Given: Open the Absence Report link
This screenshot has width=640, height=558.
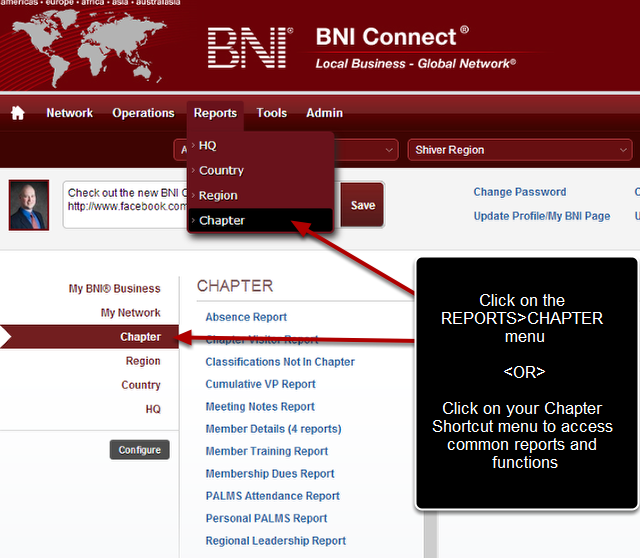Looking at the screenshot, I should [246, 317].
